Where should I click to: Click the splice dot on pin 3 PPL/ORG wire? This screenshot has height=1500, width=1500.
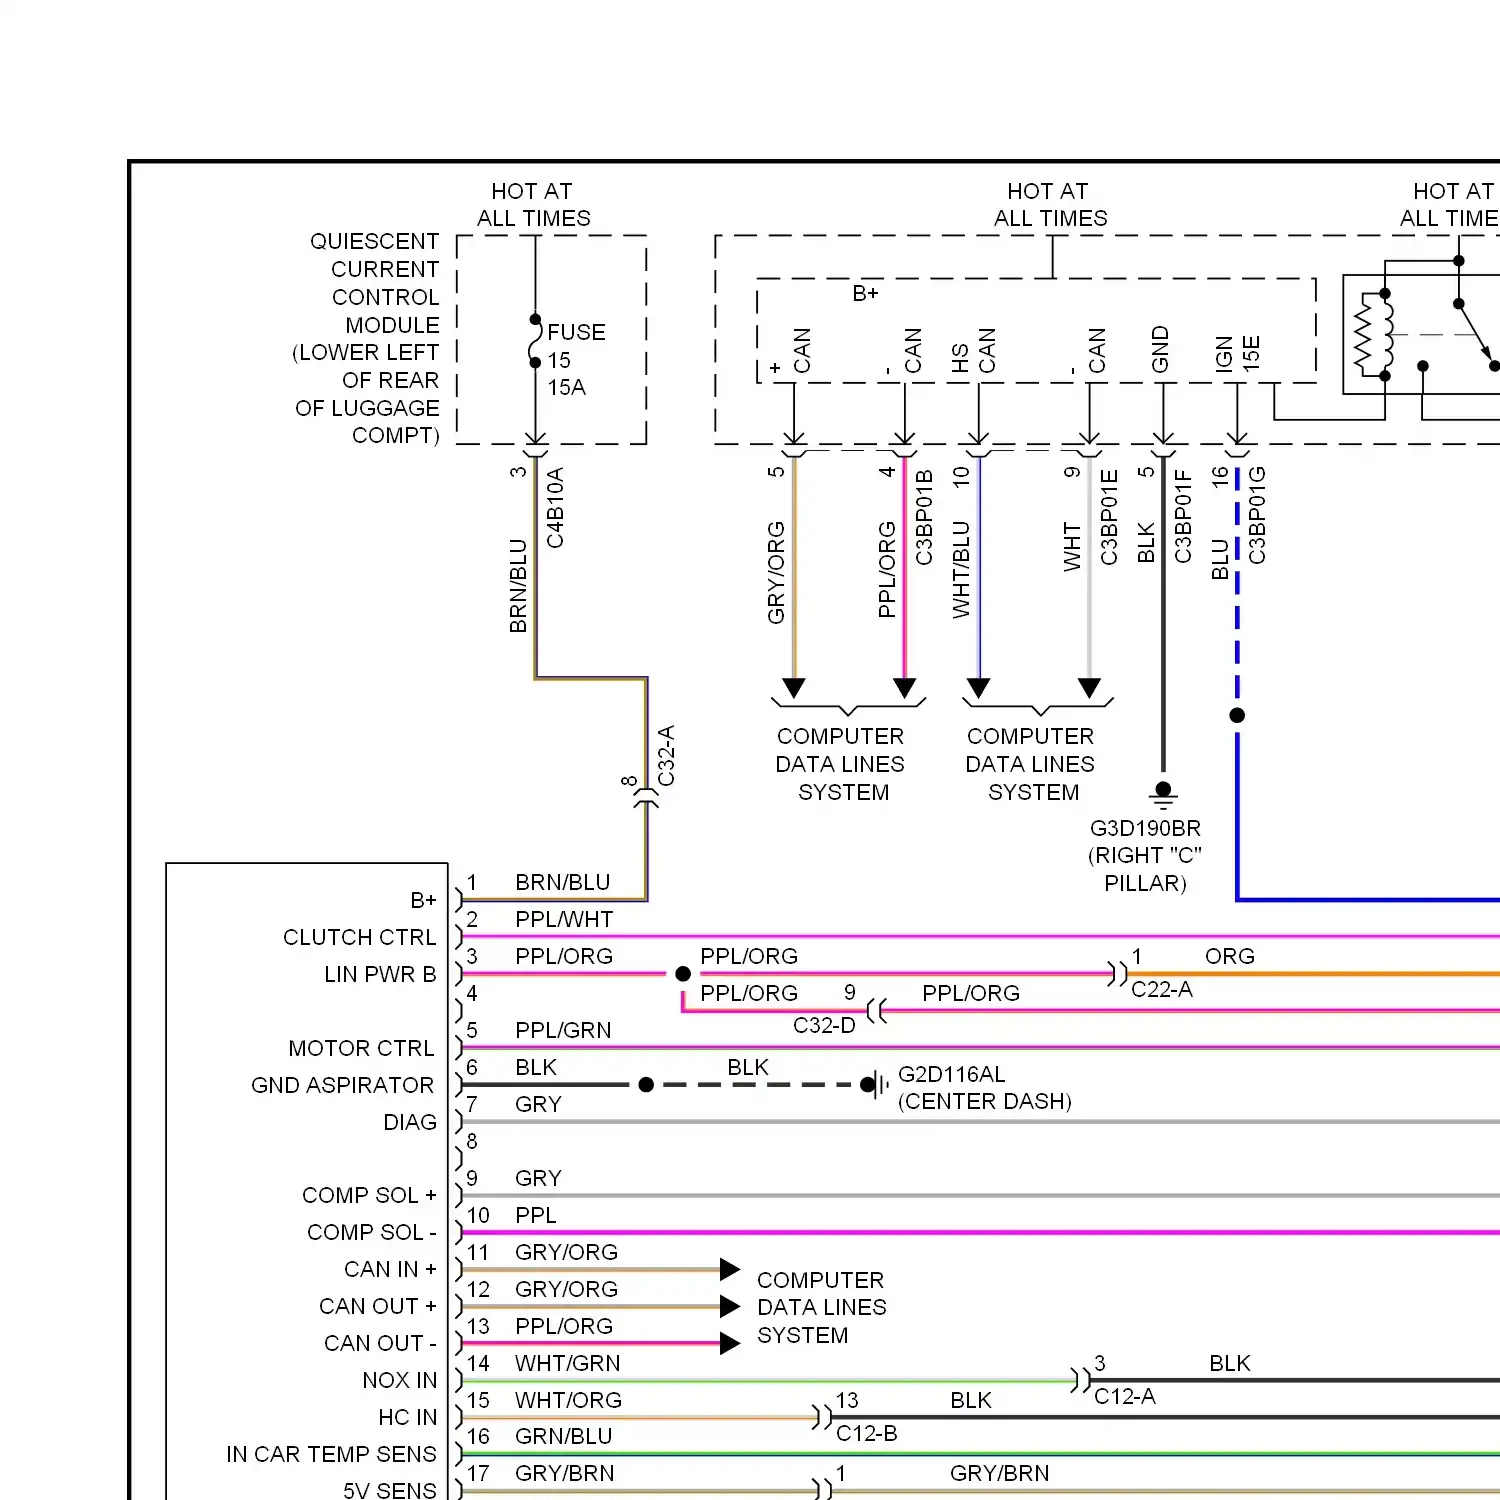(683, 973)
